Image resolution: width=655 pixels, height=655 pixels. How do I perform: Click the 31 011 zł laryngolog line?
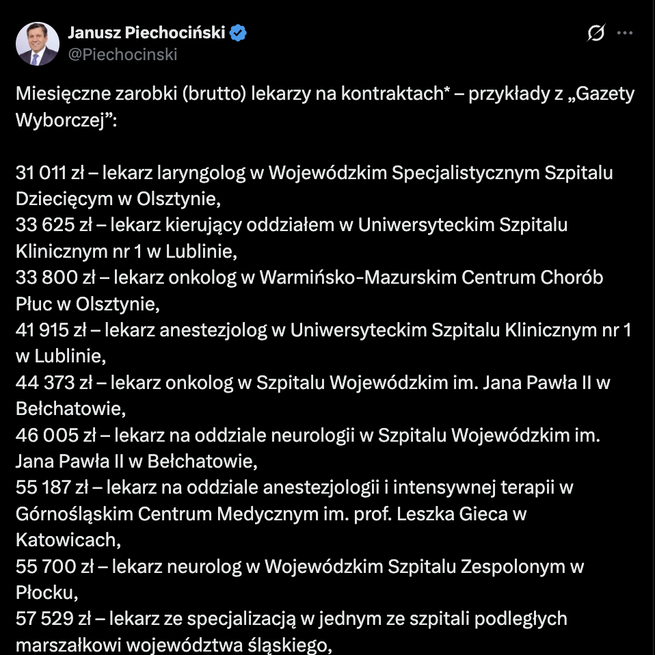[300, 173]
